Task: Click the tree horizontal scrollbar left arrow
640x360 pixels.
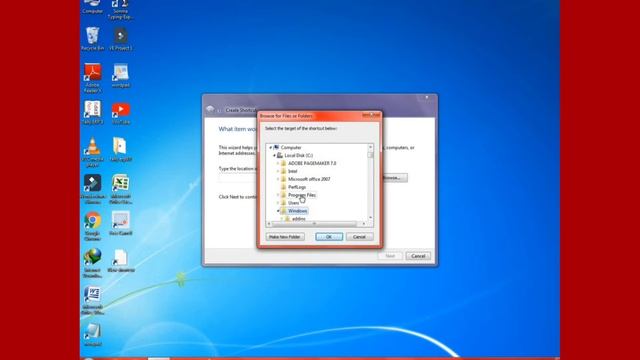Action: pyautogui.click(x=269, y=224)
